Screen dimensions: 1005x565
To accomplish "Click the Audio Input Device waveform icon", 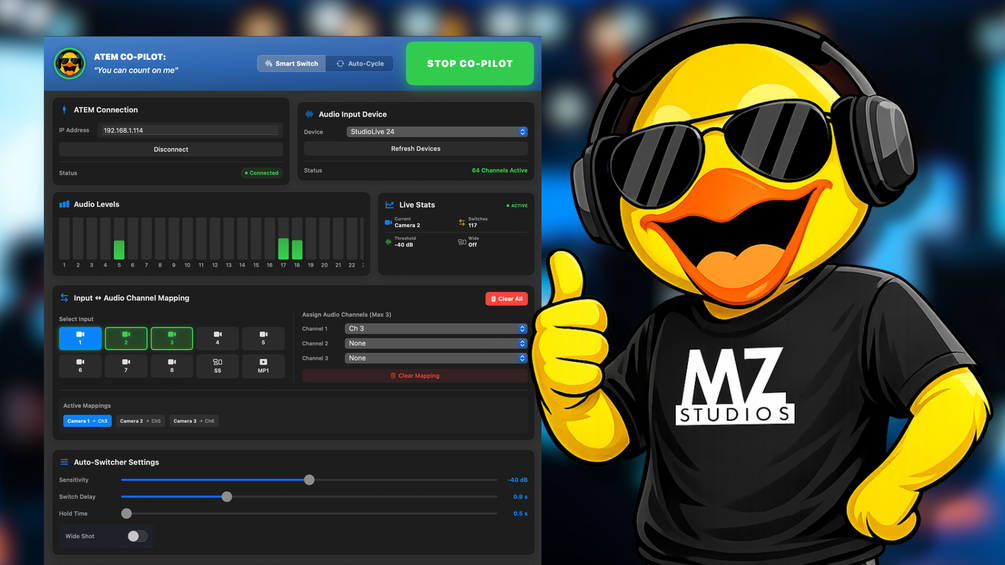I will (x=309, y=114).
